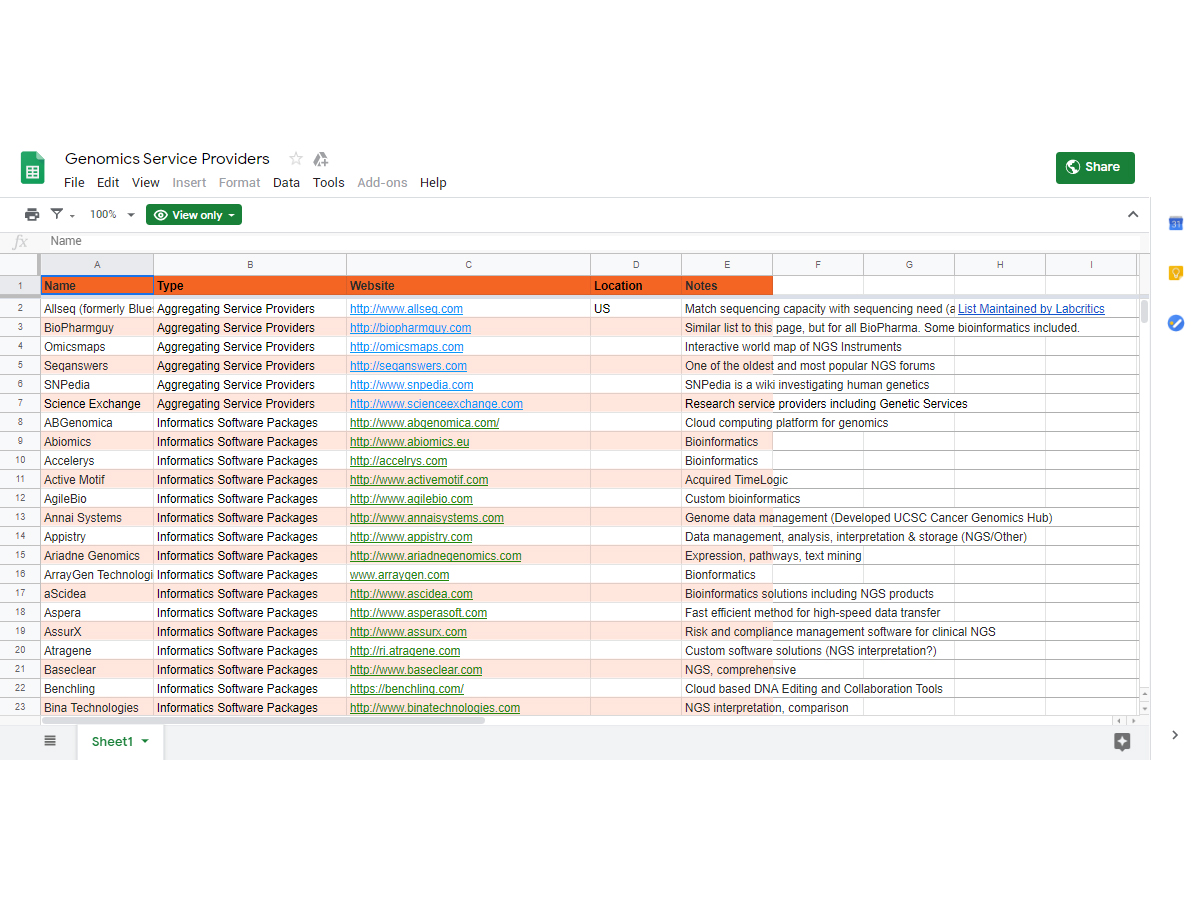Star the Genomics Service Providers document
The width and height of the screenshot is (1200, 900).
coord(296,159)
